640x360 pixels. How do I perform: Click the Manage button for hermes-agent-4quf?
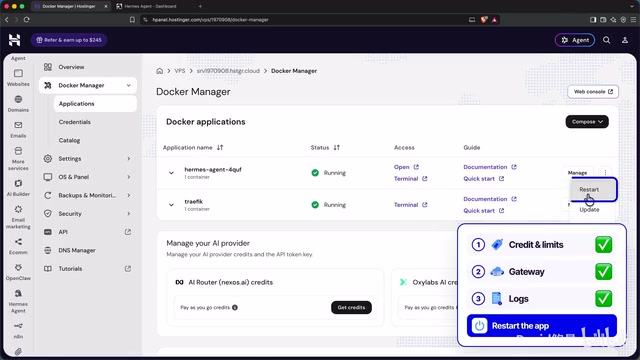click(577, 173)
